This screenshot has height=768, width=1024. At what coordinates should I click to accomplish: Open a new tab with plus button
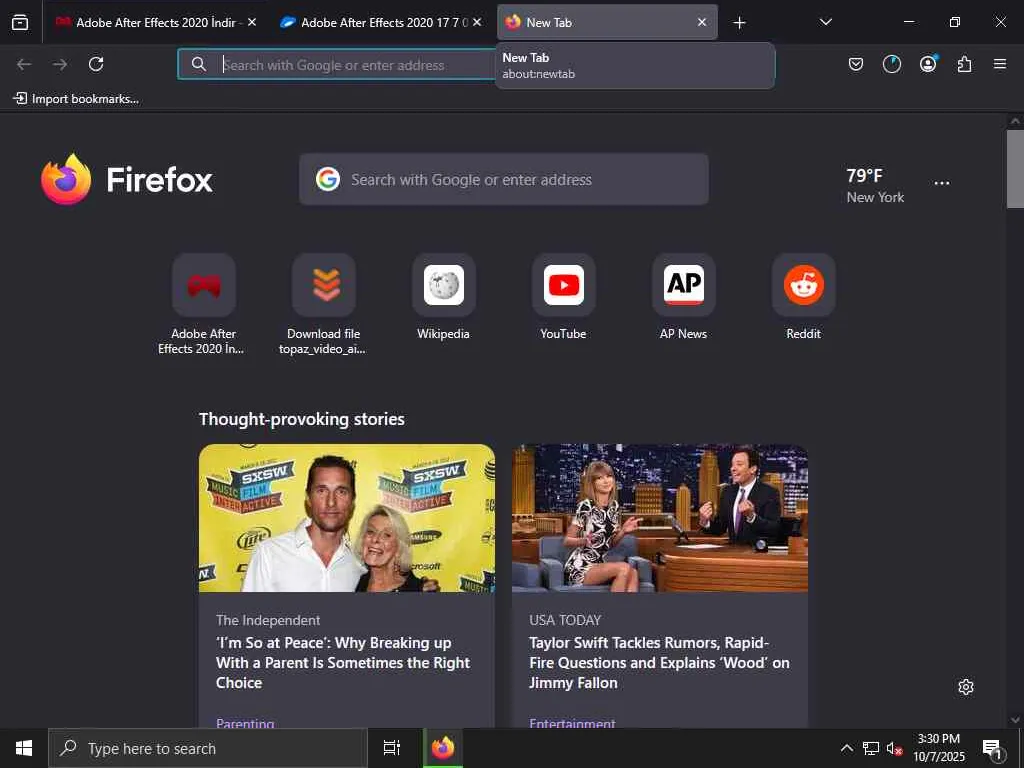pos(739,23)
